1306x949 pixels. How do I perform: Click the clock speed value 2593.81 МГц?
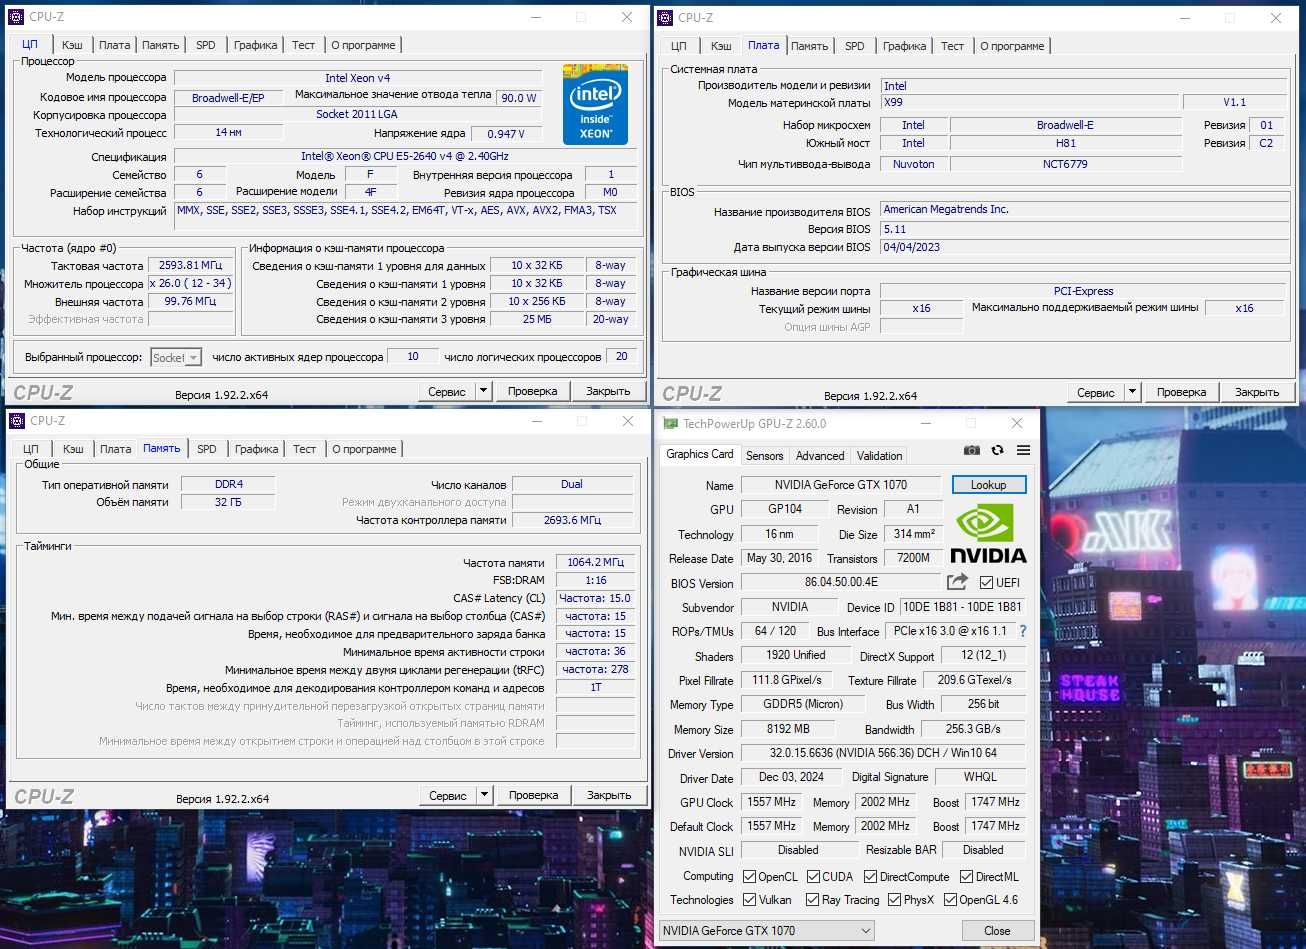(190, 265)
